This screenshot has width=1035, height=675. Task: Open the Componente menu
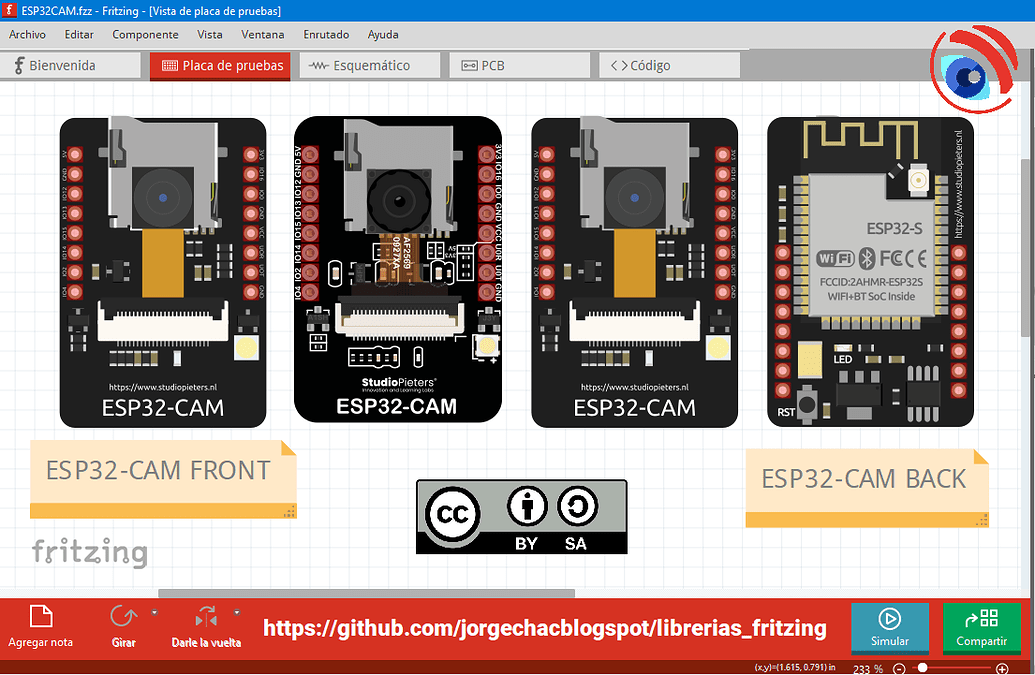coord(145,34)
